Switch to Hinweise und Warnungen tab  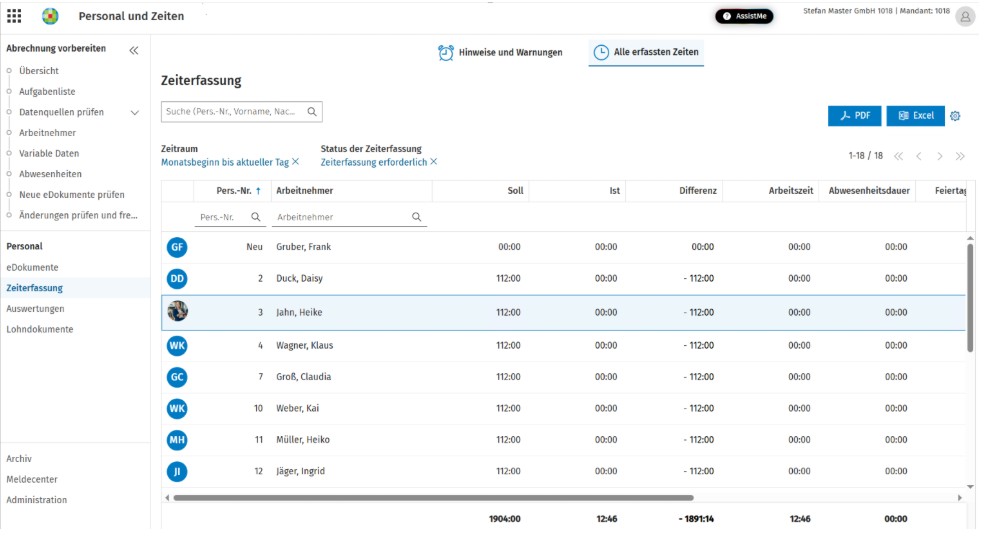501,53
